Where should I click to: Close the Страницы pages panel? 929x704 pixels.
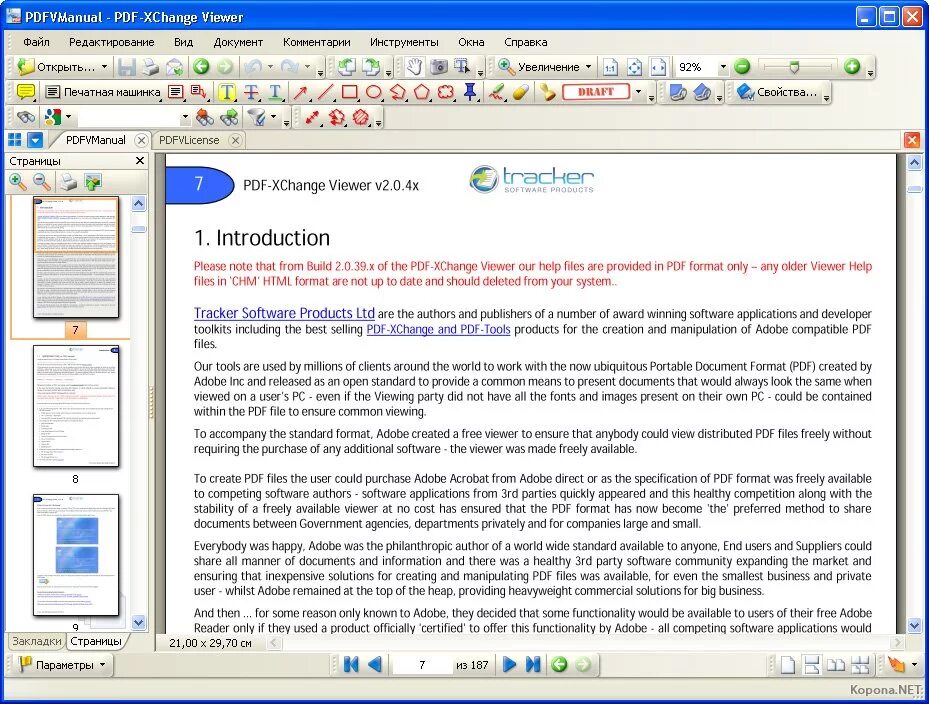click(140, 161)
